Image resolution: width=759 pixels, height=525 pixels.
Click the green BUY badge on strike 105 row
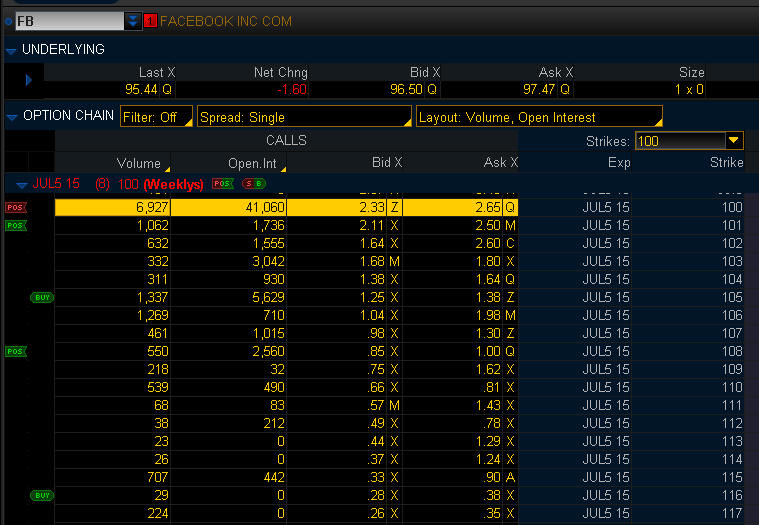tap(42, 297)
